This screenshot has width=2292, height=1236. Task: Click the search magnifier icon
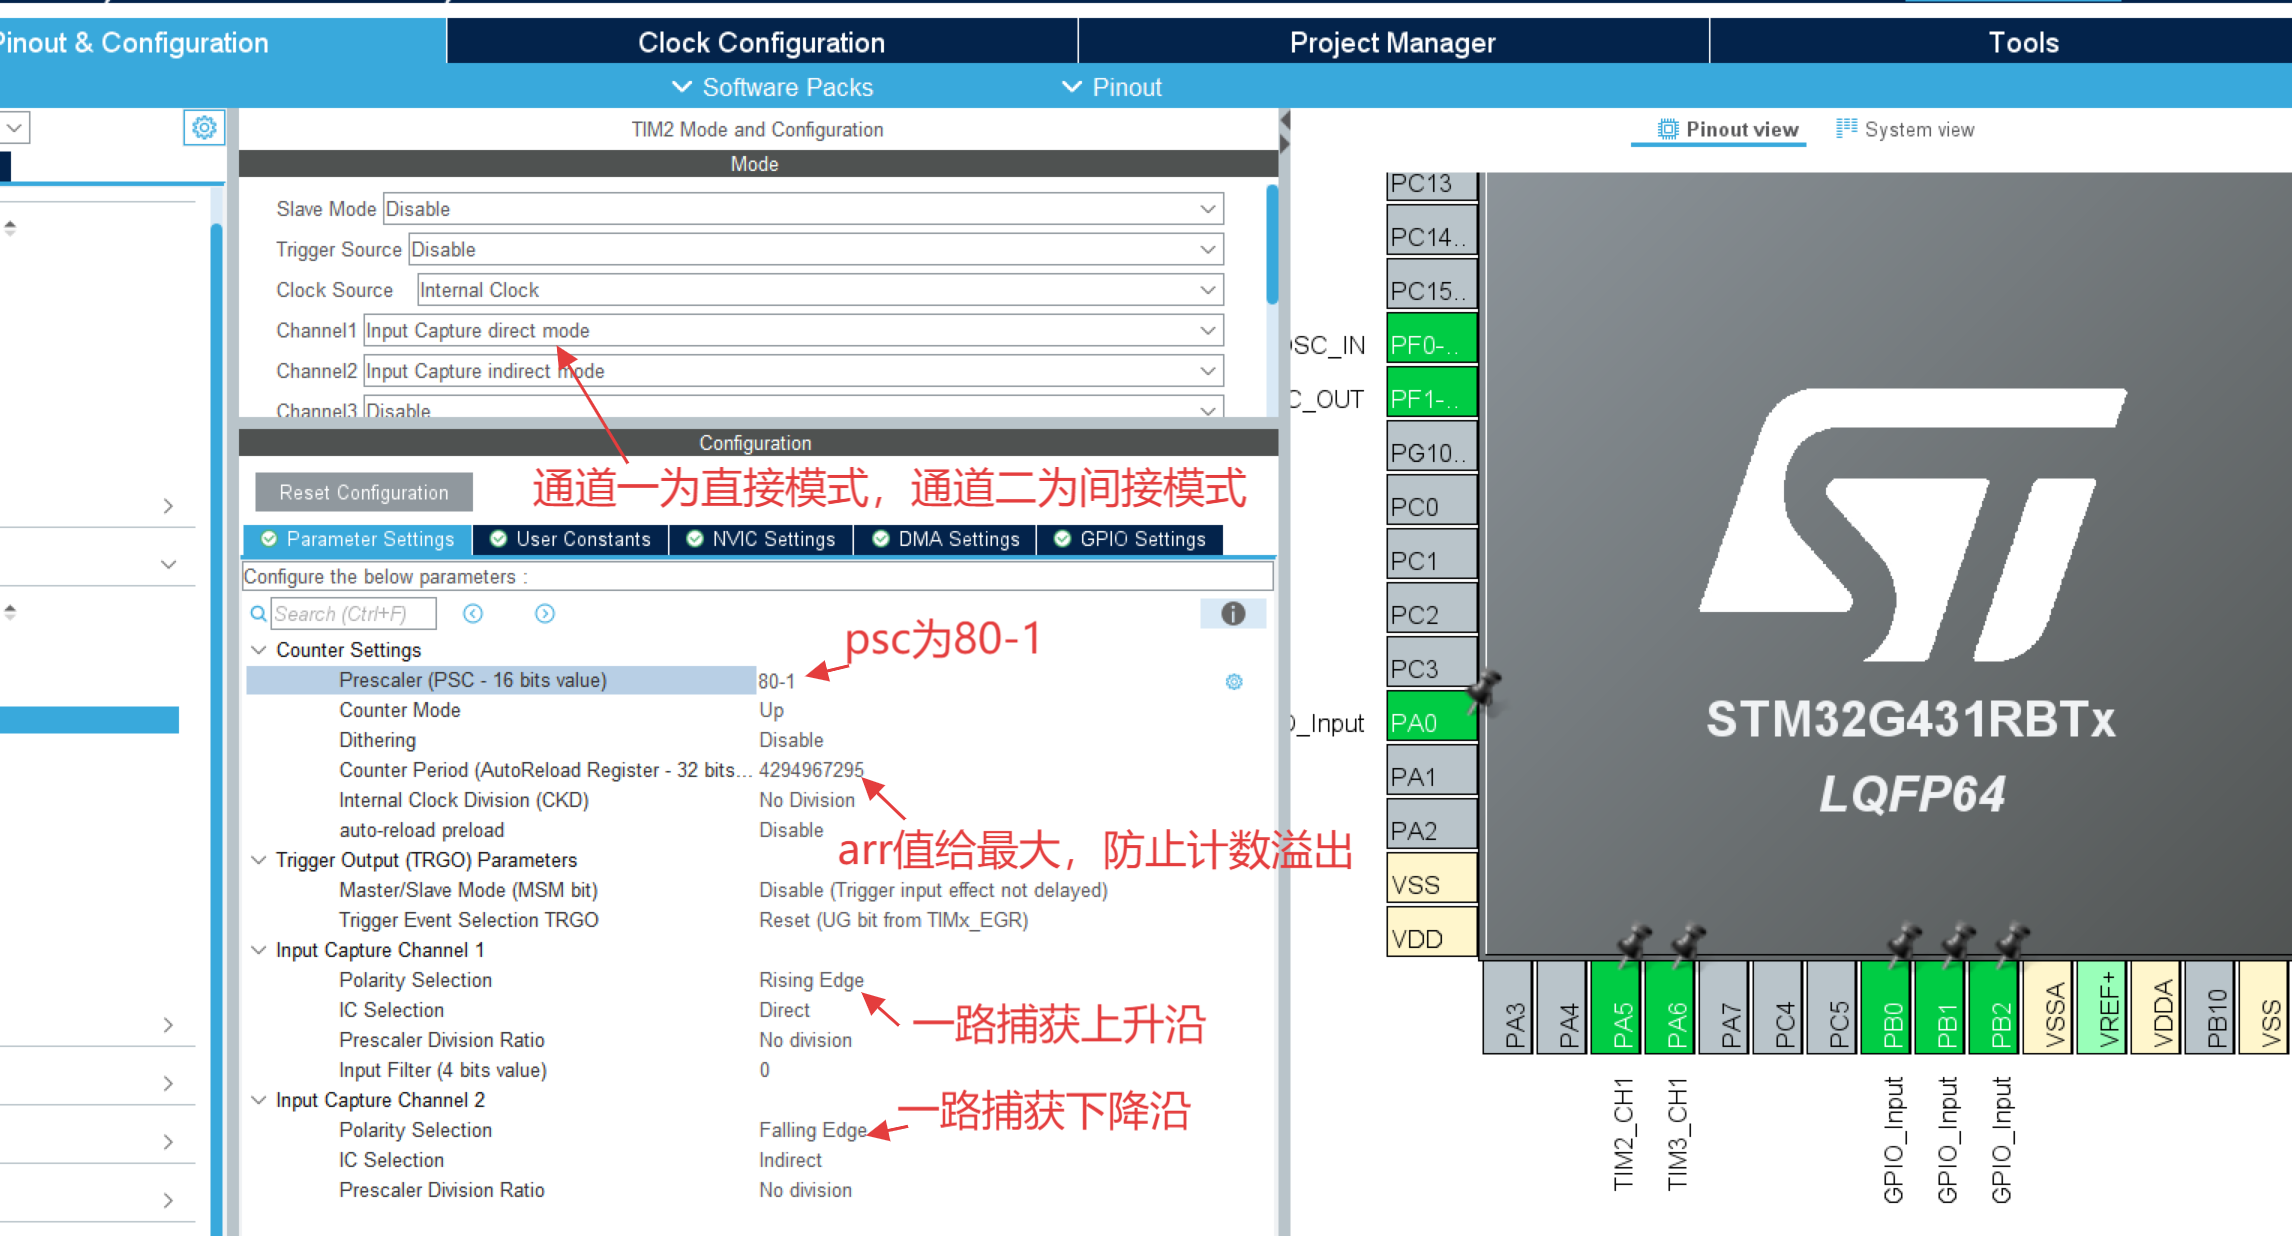pyautogui.click(x=258, y=614)
